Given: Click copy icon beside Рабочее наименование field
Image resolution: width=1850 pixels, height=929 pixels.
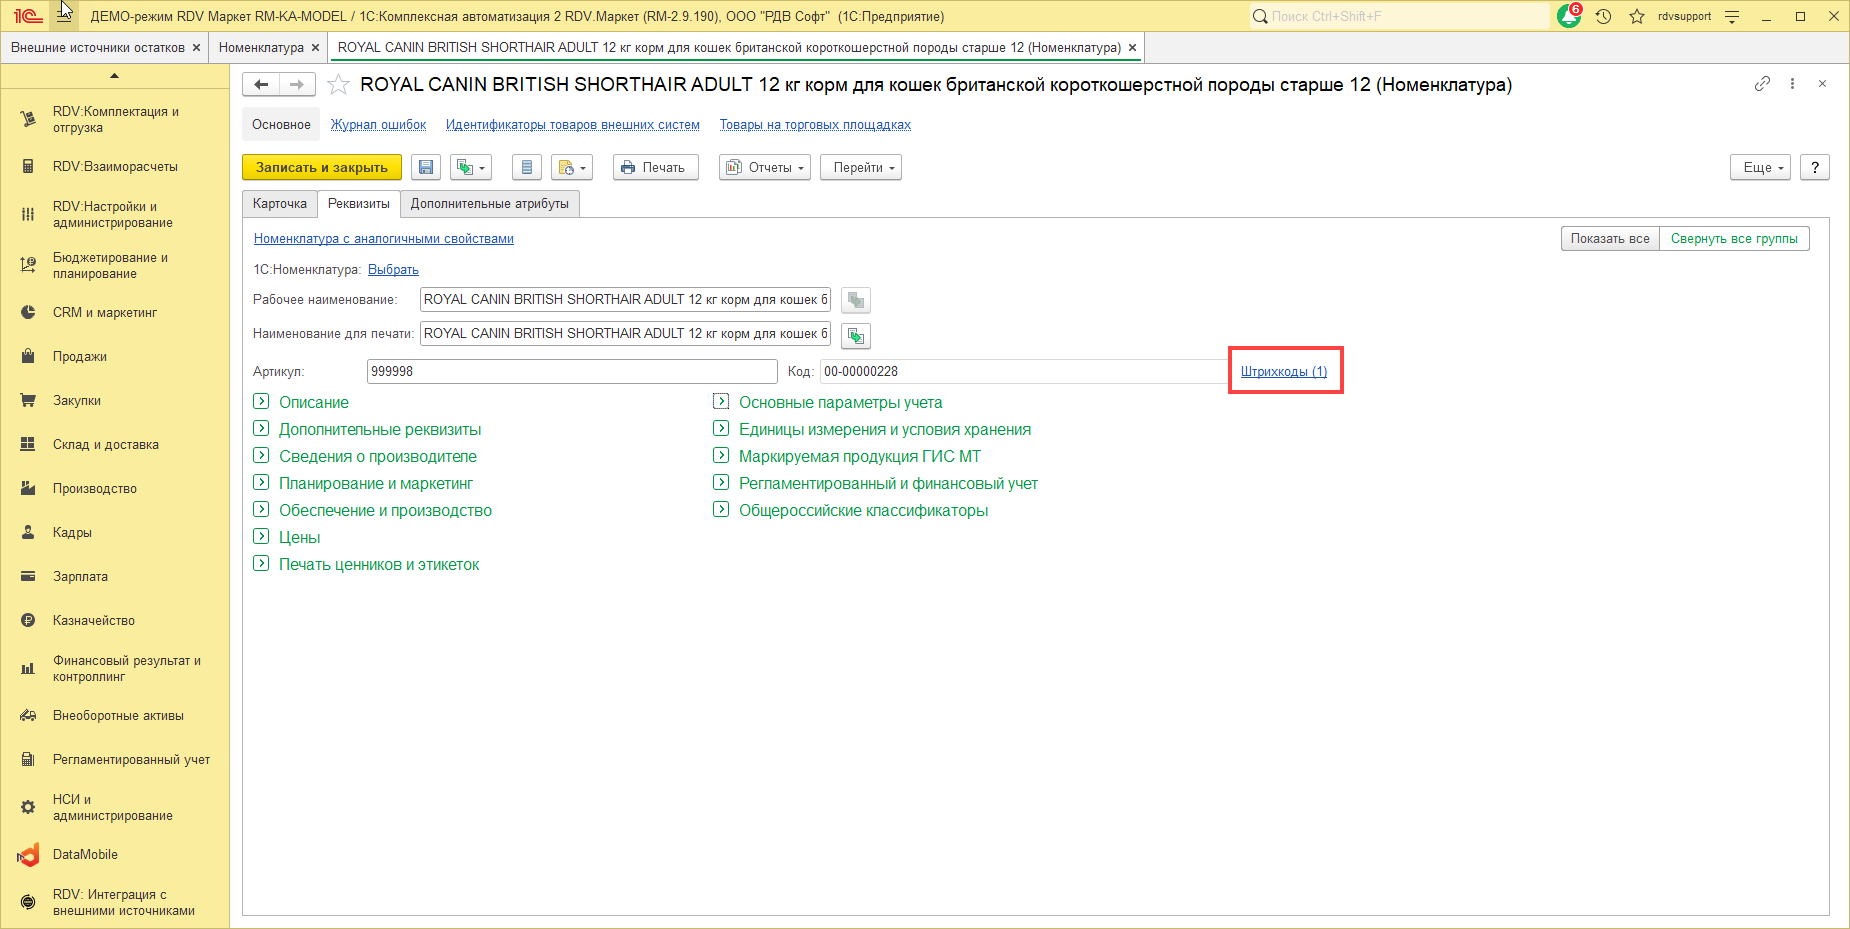Looking at the screenshot, I should click(856, 300).
